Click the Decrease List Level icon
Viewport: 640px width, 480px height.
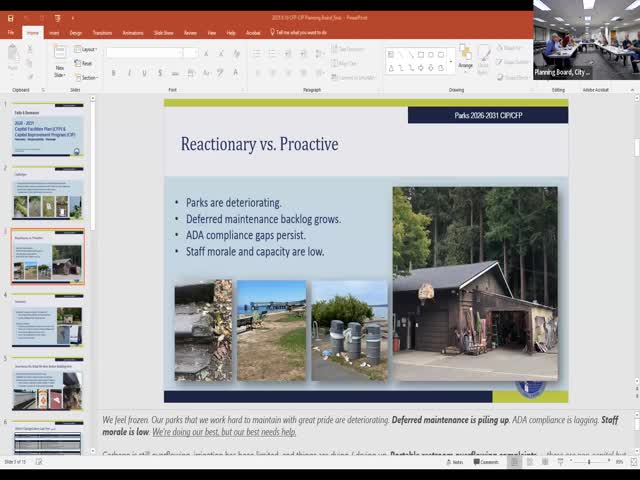[288, 53]
